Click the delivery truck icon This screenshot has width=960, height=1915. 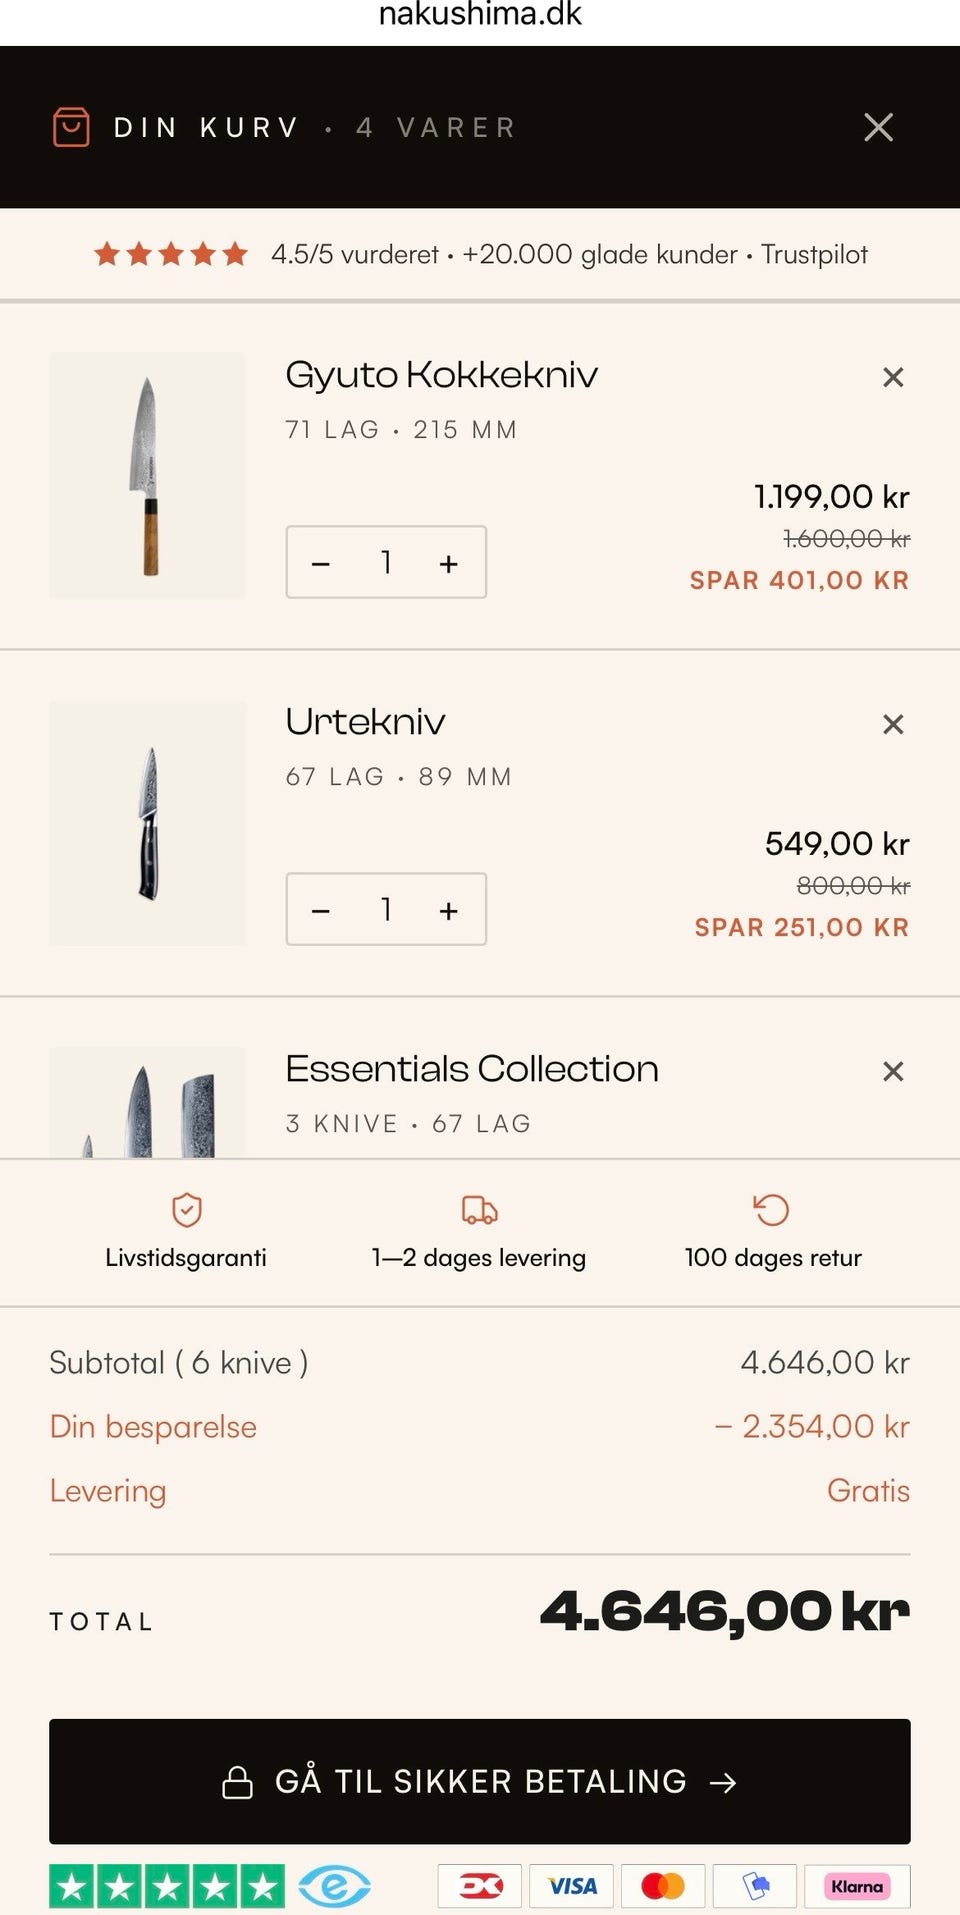(x=479, y=1210)
